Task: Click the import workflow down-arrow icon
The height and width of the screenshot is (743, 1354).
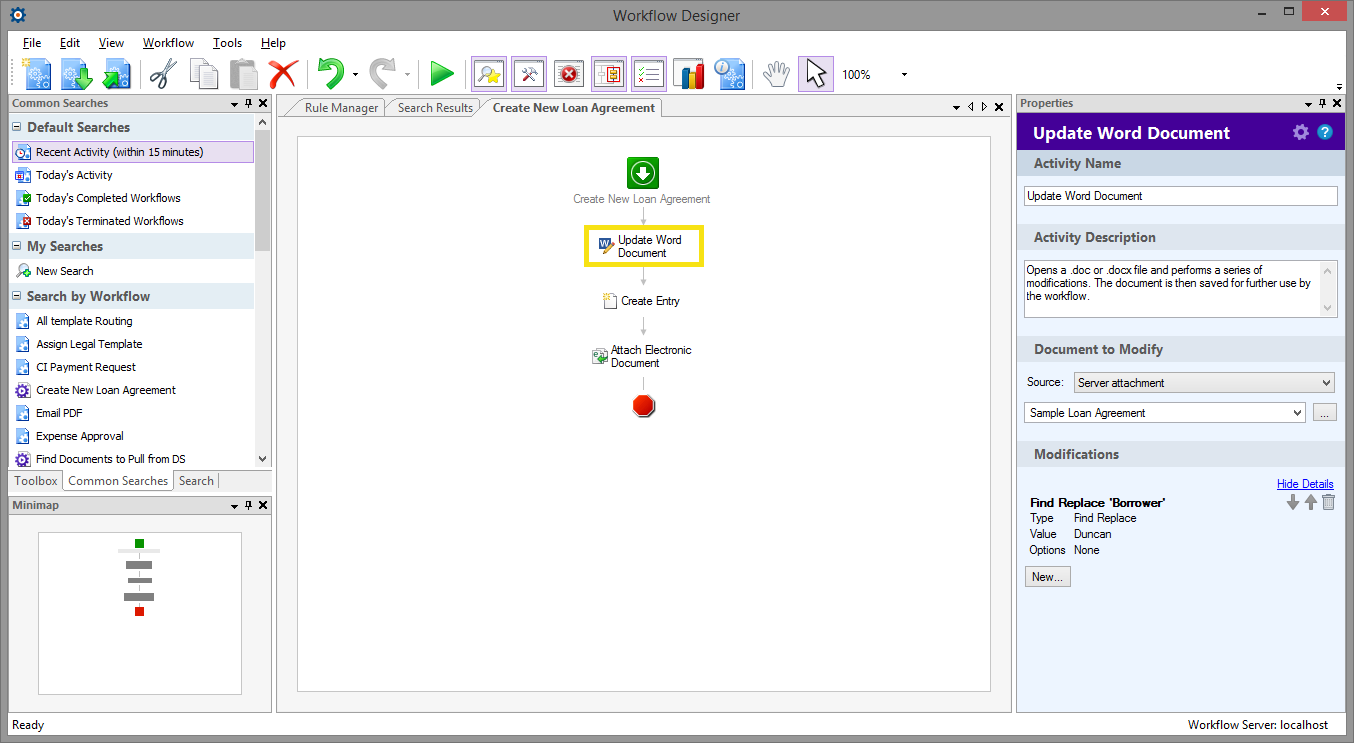Action: (x=77, y=74)
